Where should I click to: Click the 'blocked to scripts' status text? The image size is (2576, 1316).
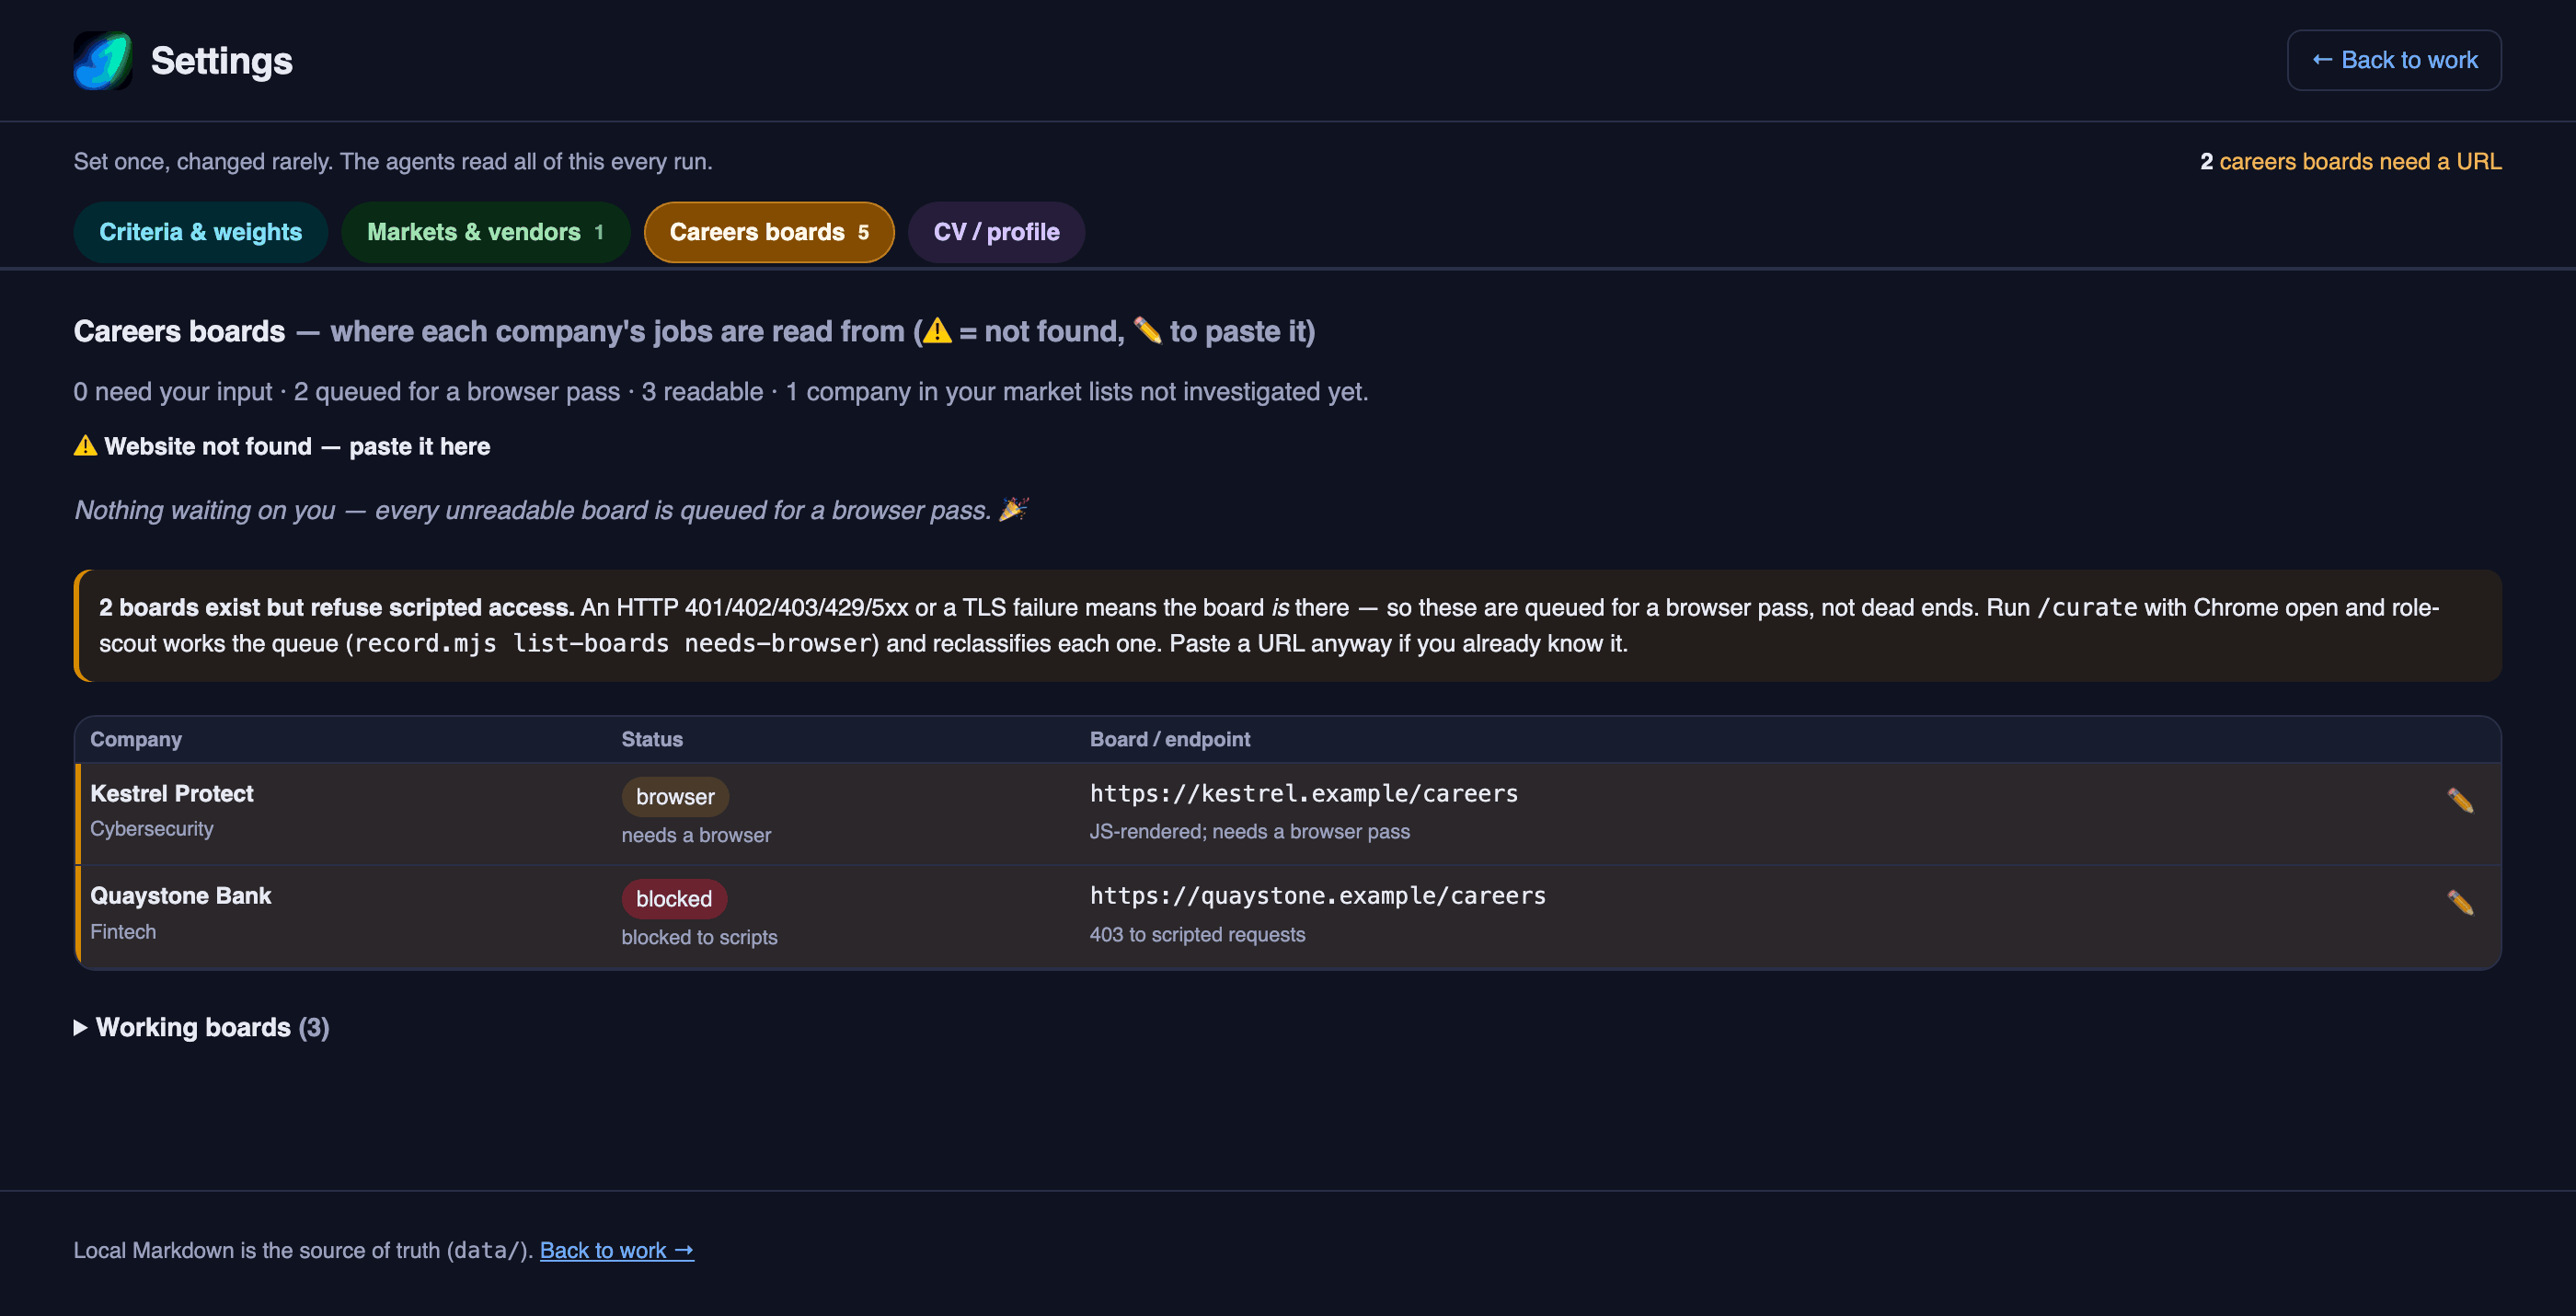point(699,937)
